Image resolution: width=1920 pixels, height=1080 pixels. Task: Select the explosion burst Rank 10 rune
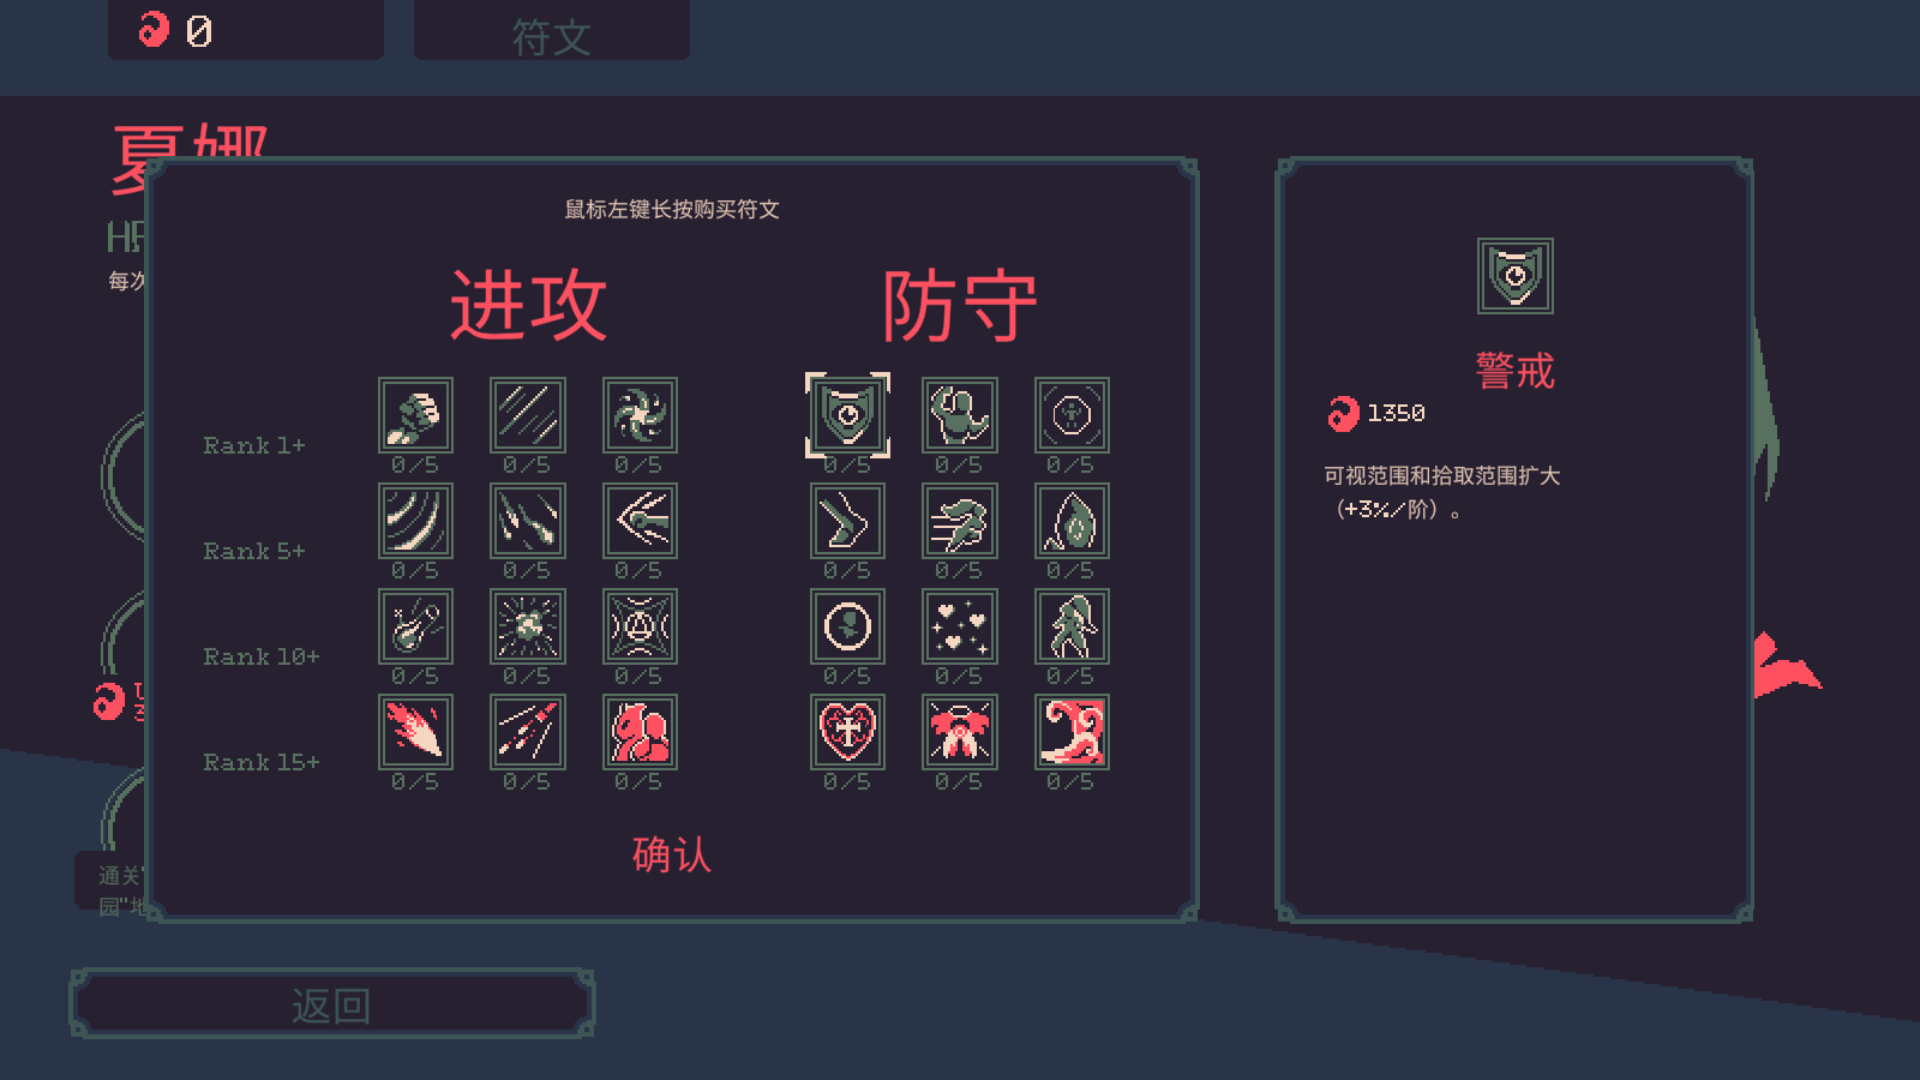tap(527, 626)
